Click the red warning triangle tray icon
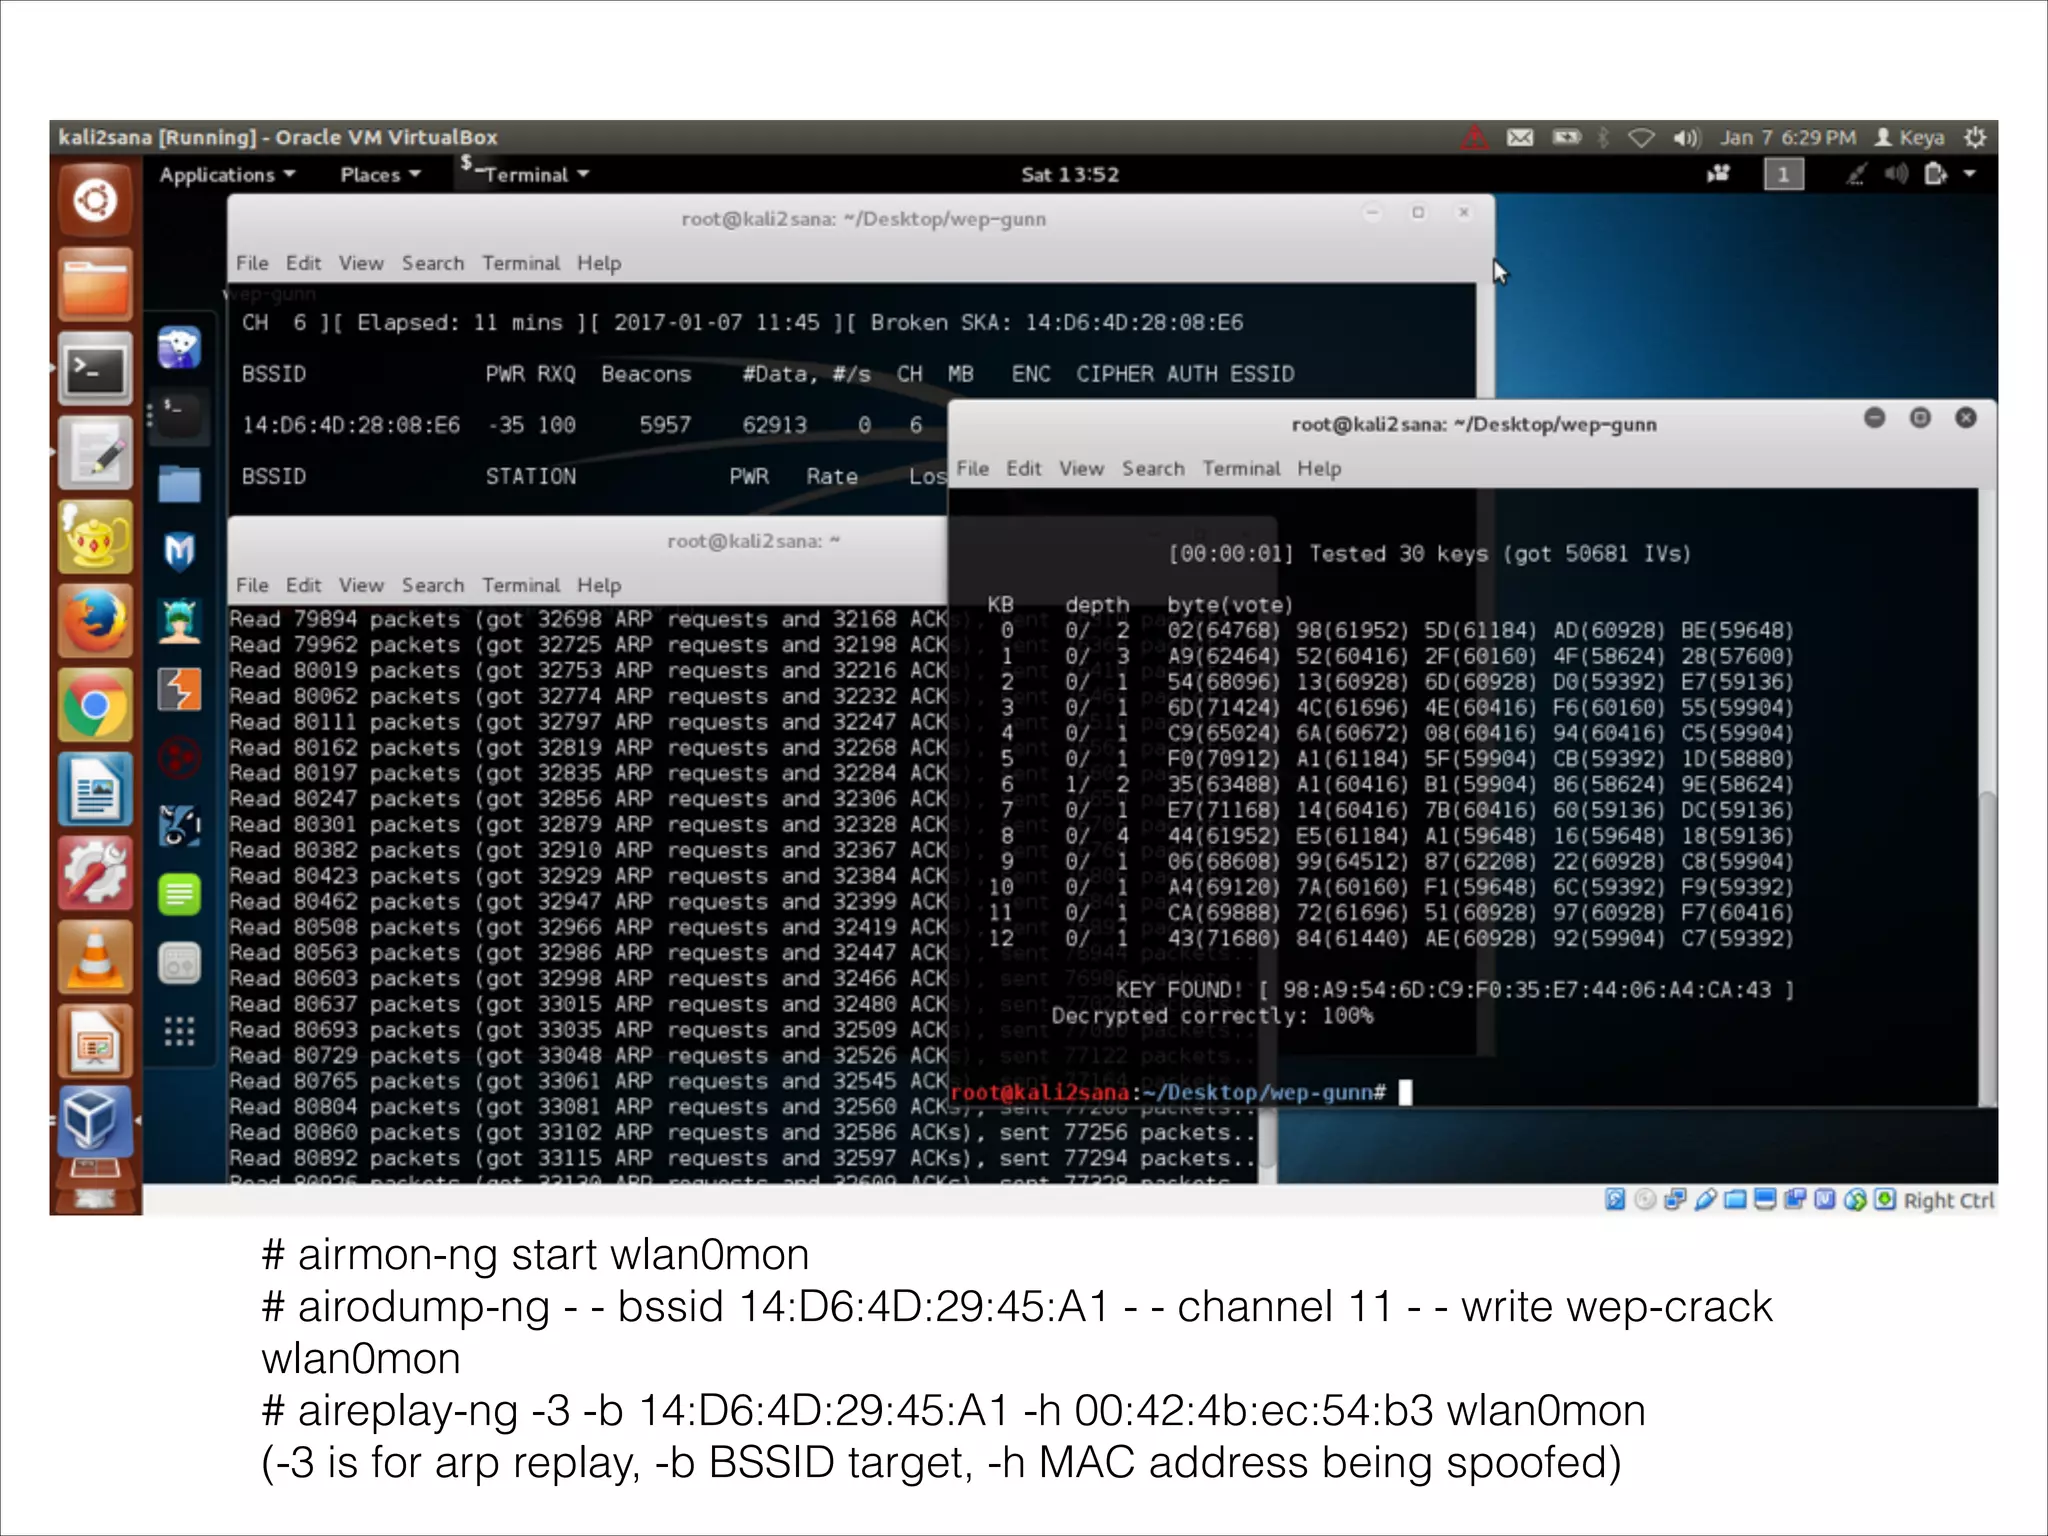The height and width of the screenshot is (1536, 2048). (1474, 137)
